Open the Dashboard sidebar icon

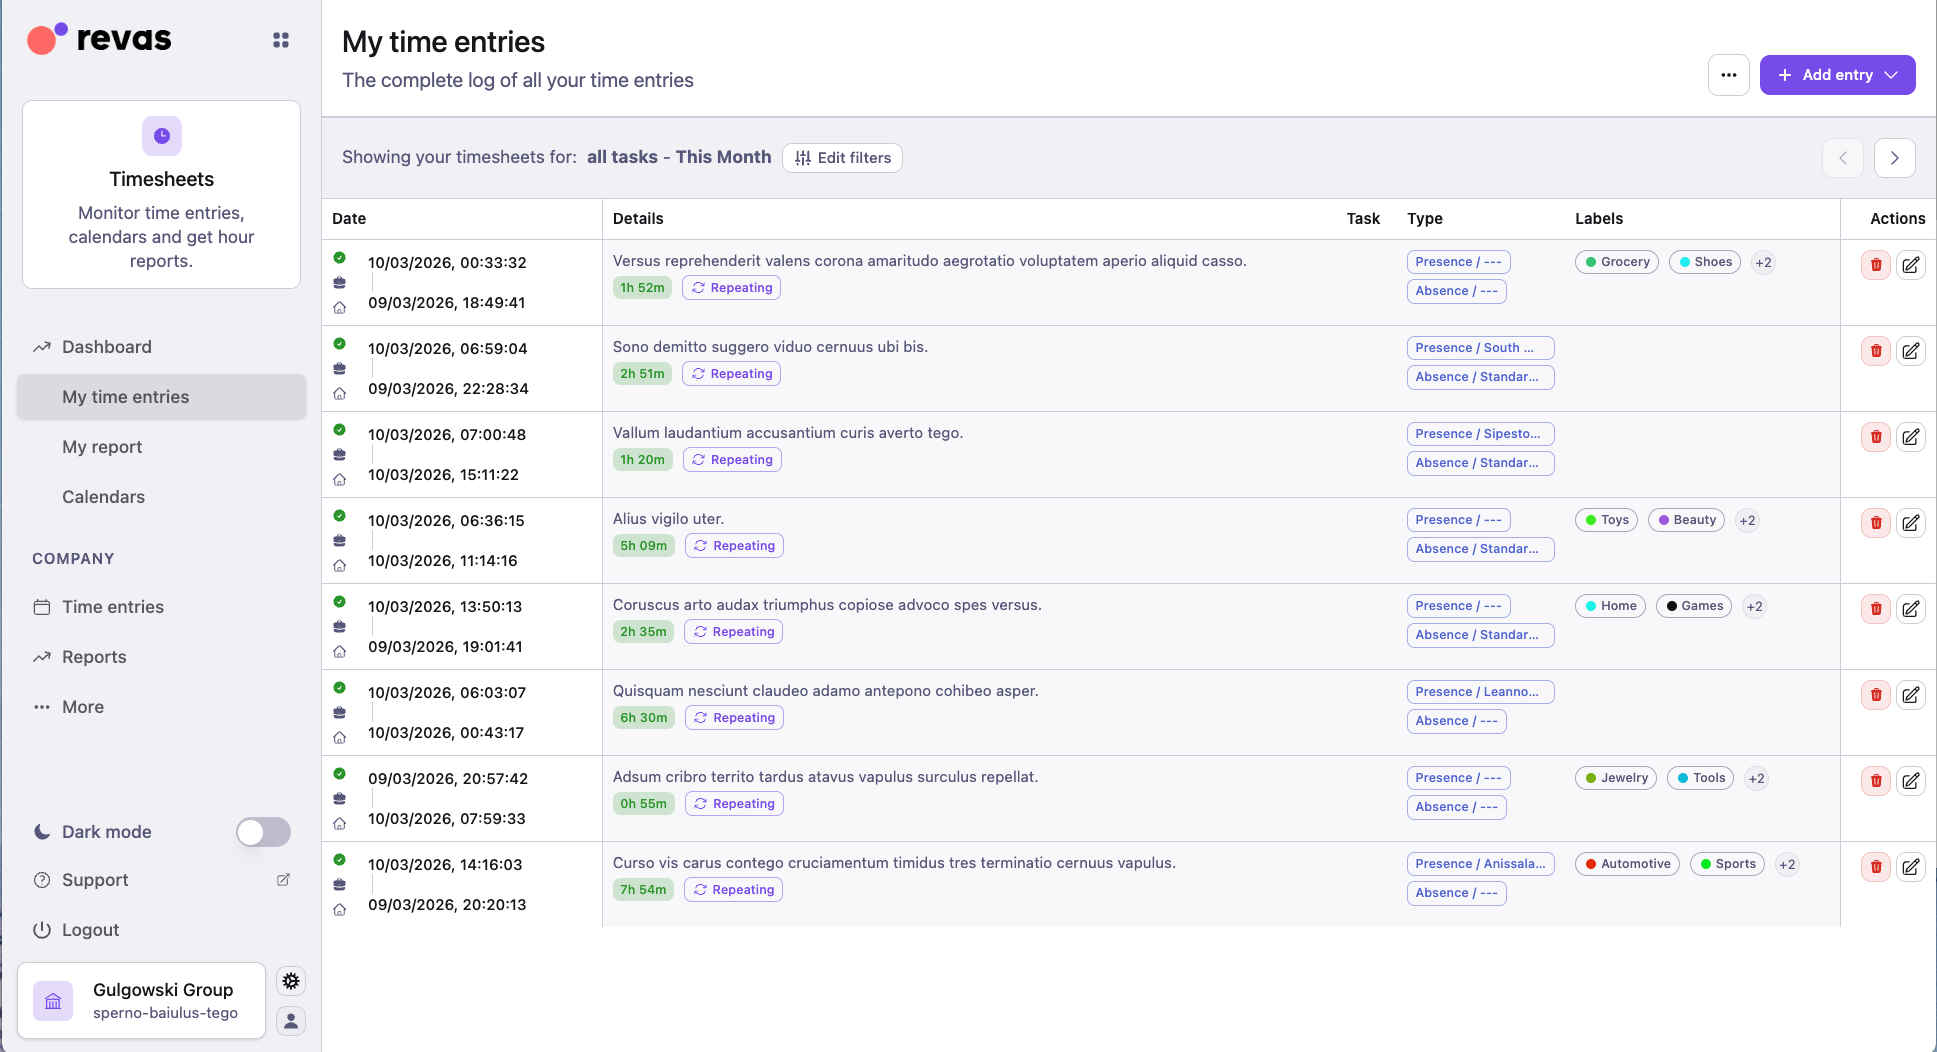[41, 347]
